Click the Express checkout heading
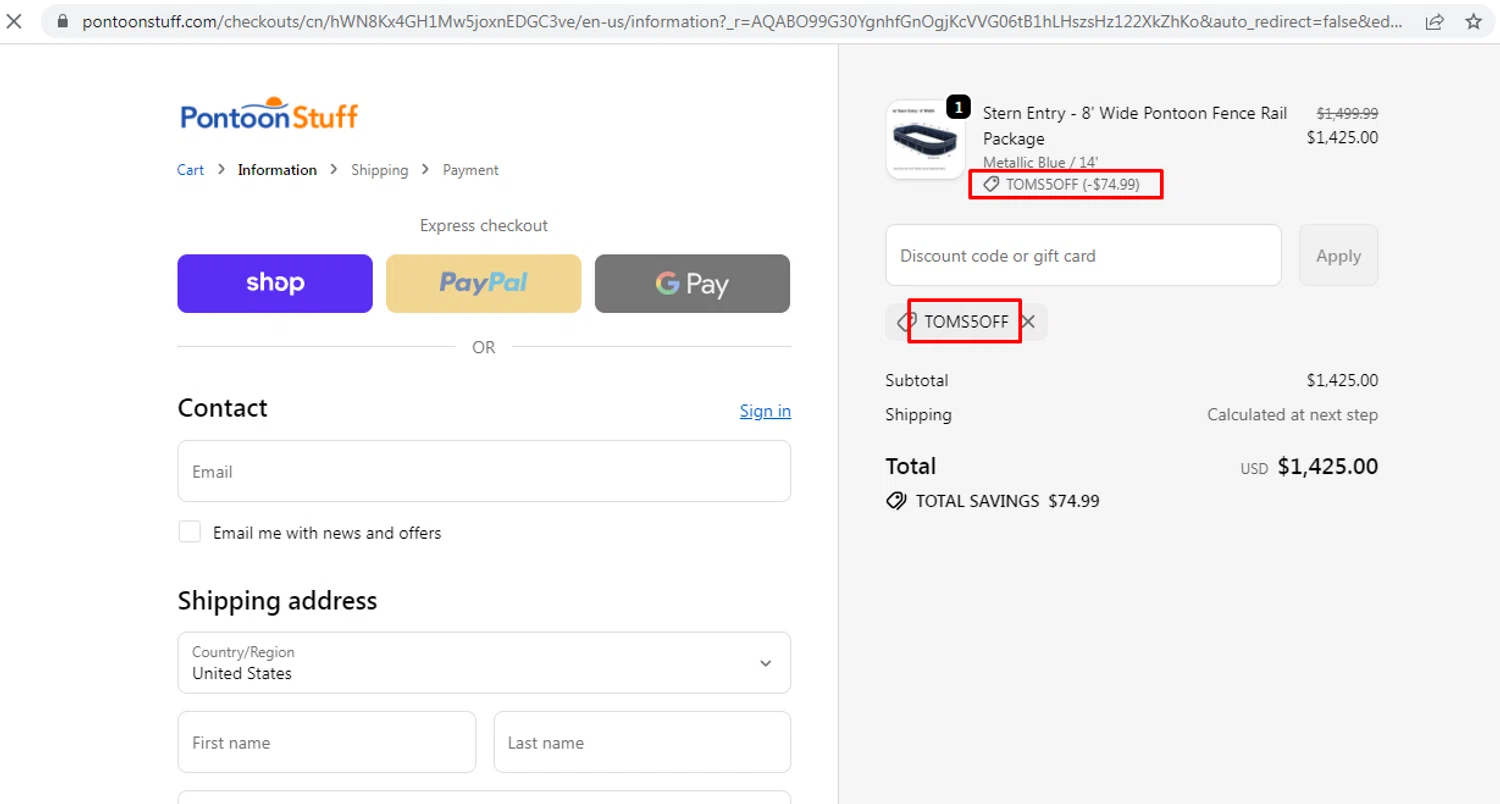This screenshot has height=804, width=1500. point(484,226)
